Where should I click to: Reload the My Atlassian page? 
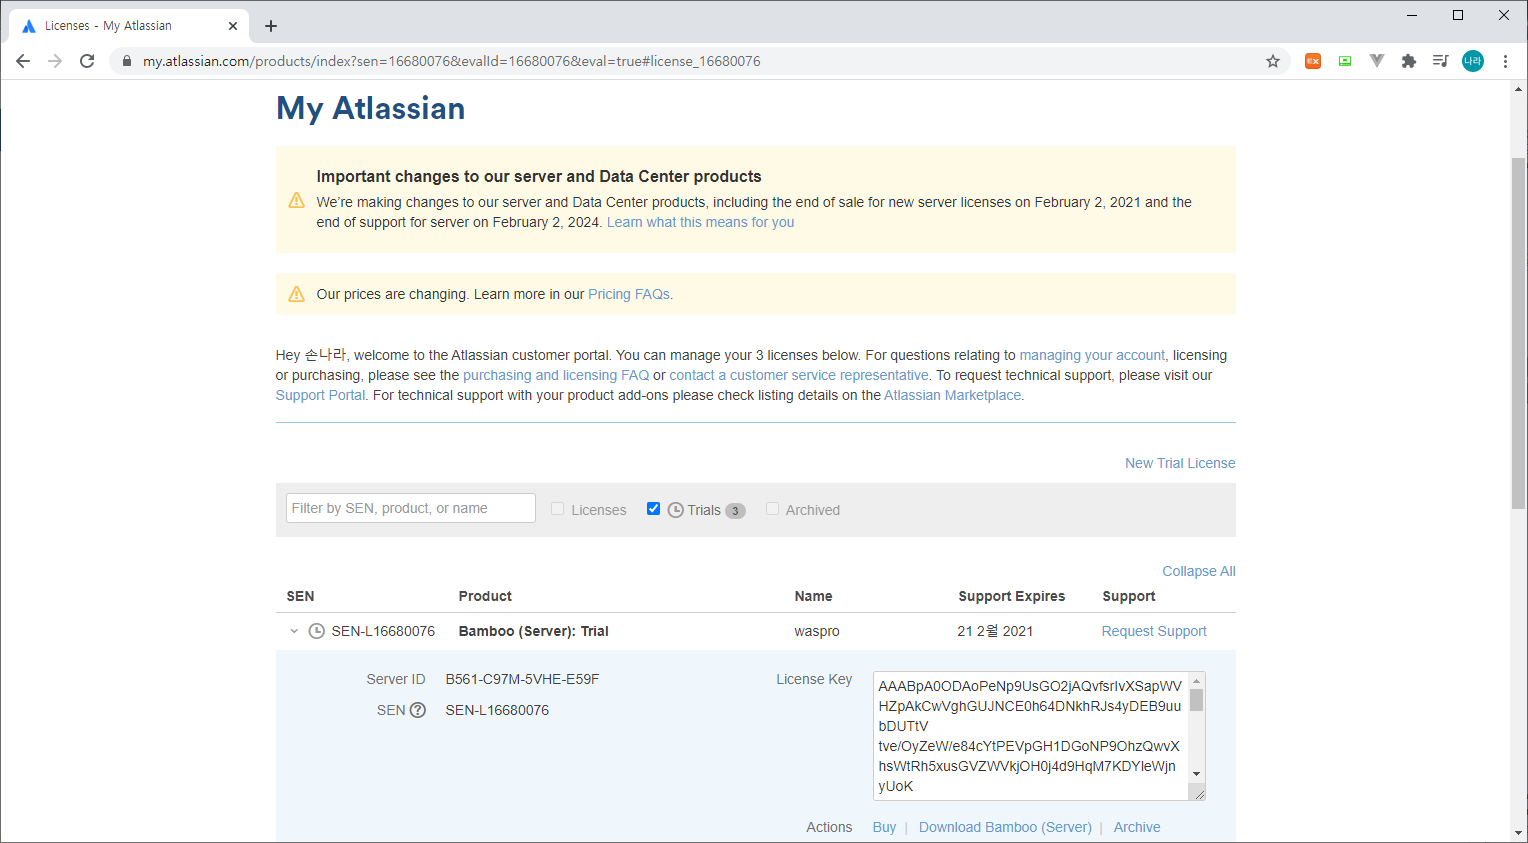87,61
